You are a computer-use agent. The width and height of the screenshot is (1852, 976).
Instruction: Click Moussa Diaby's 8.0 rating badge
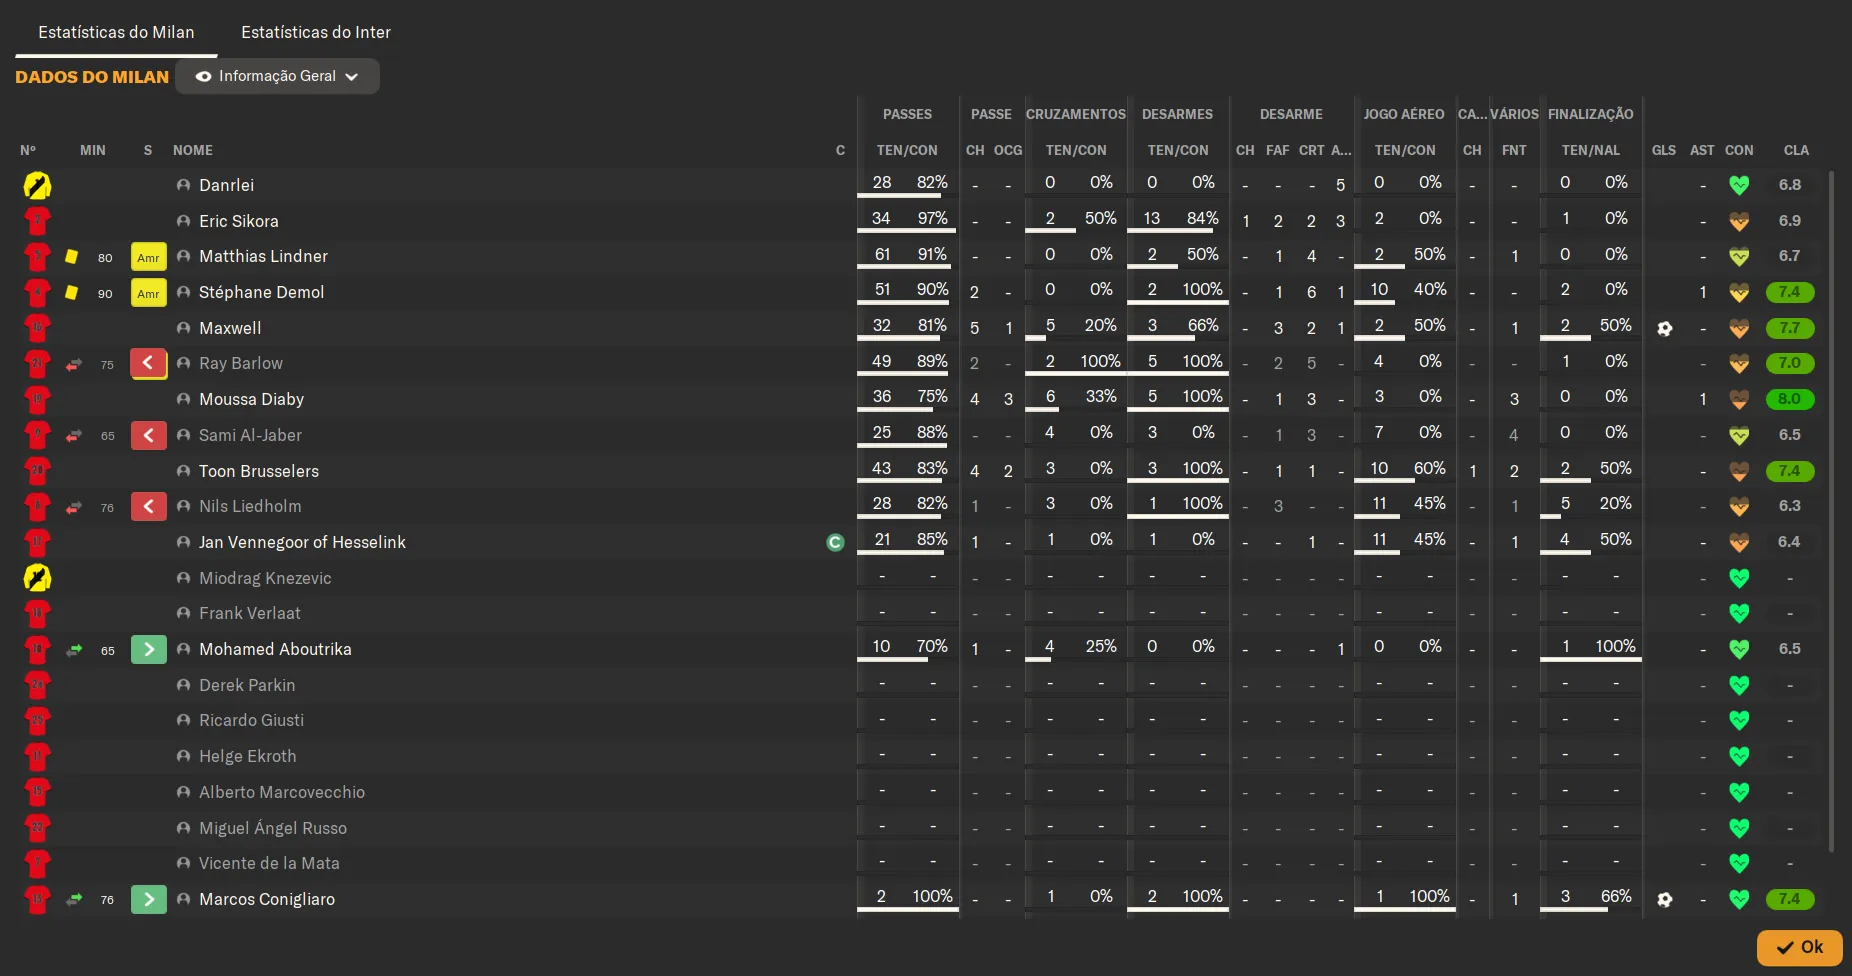[x=1790, y=399]
